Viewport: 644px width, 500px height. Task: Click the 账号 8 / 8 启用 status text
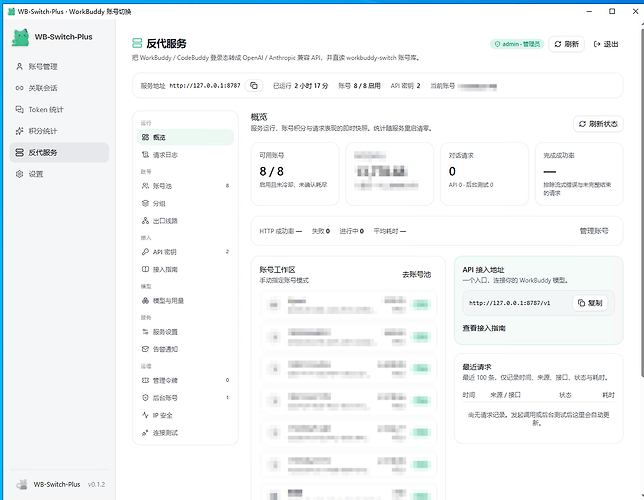click(x=359, y=86)
